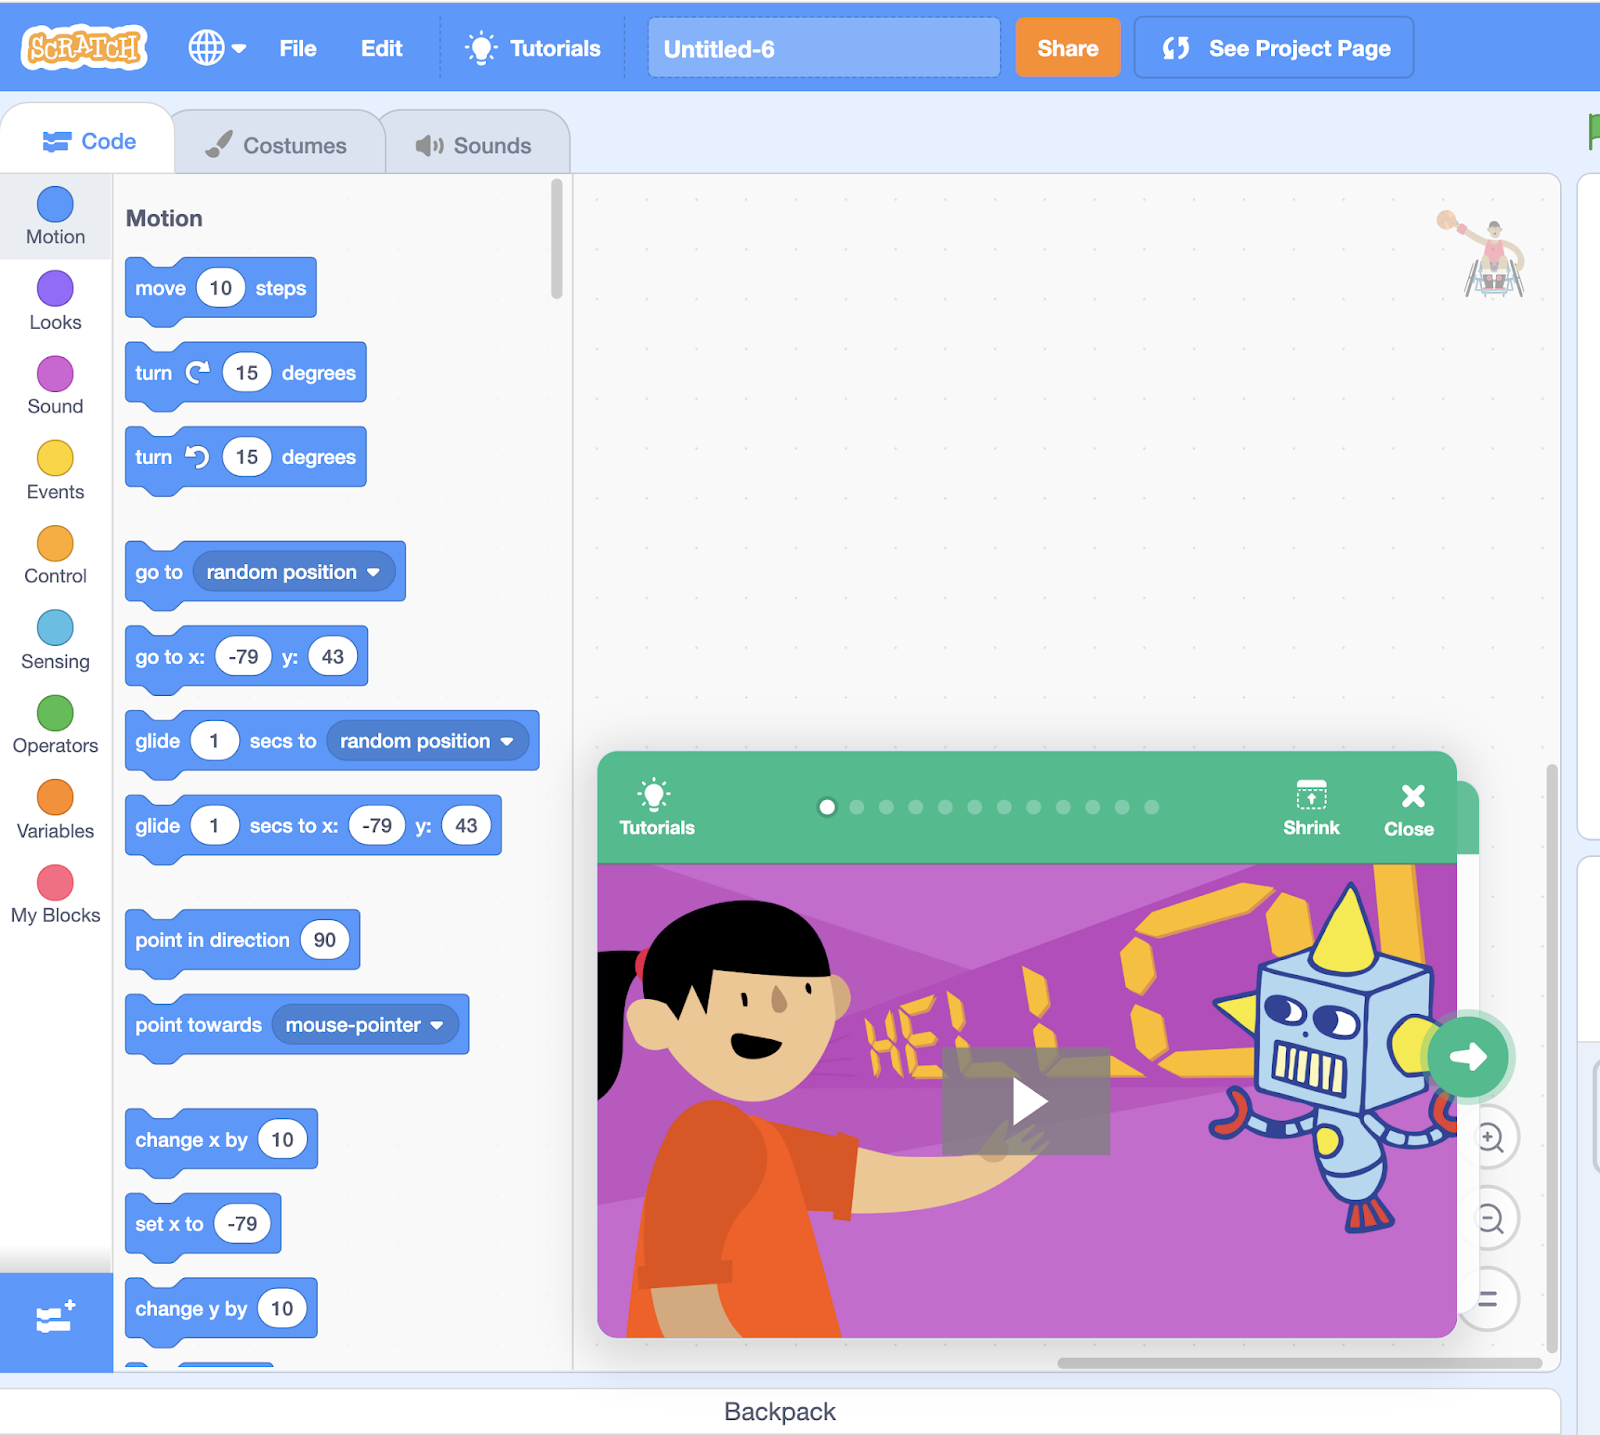The height and width of the screenshot is (1435, 1600).
Task: Open the Edit menu
Action: [x=381, y=47]
